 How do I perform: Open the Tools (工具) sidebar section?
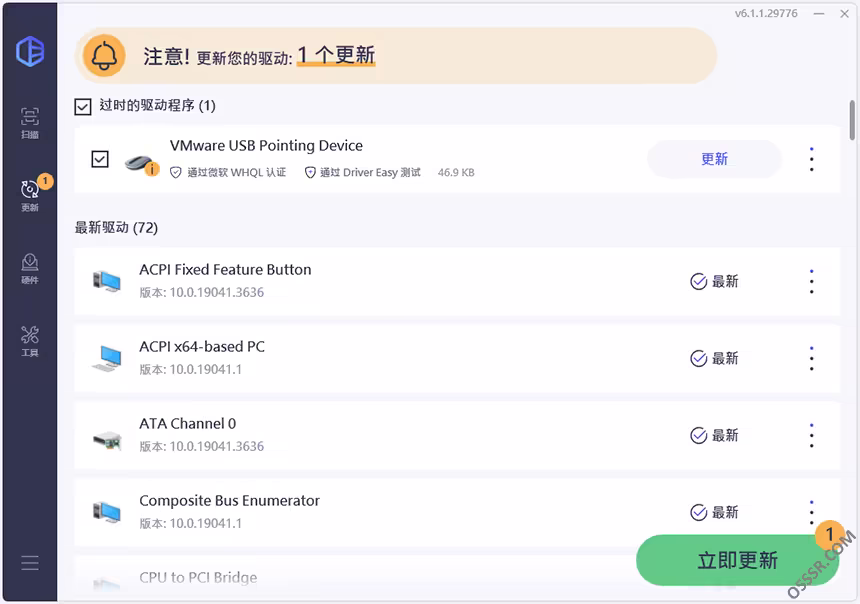click(x=30, y=341)
